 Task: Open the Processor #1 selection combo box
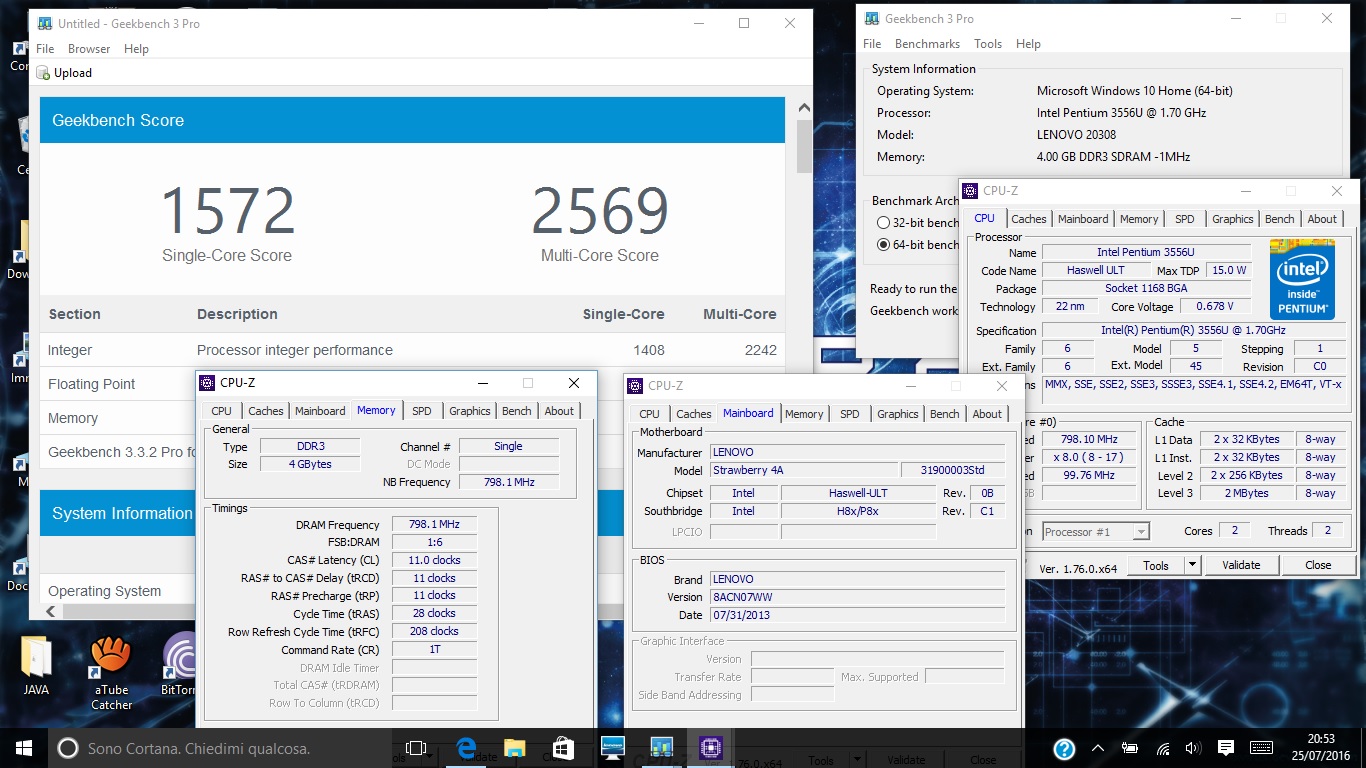point(1096,532)
